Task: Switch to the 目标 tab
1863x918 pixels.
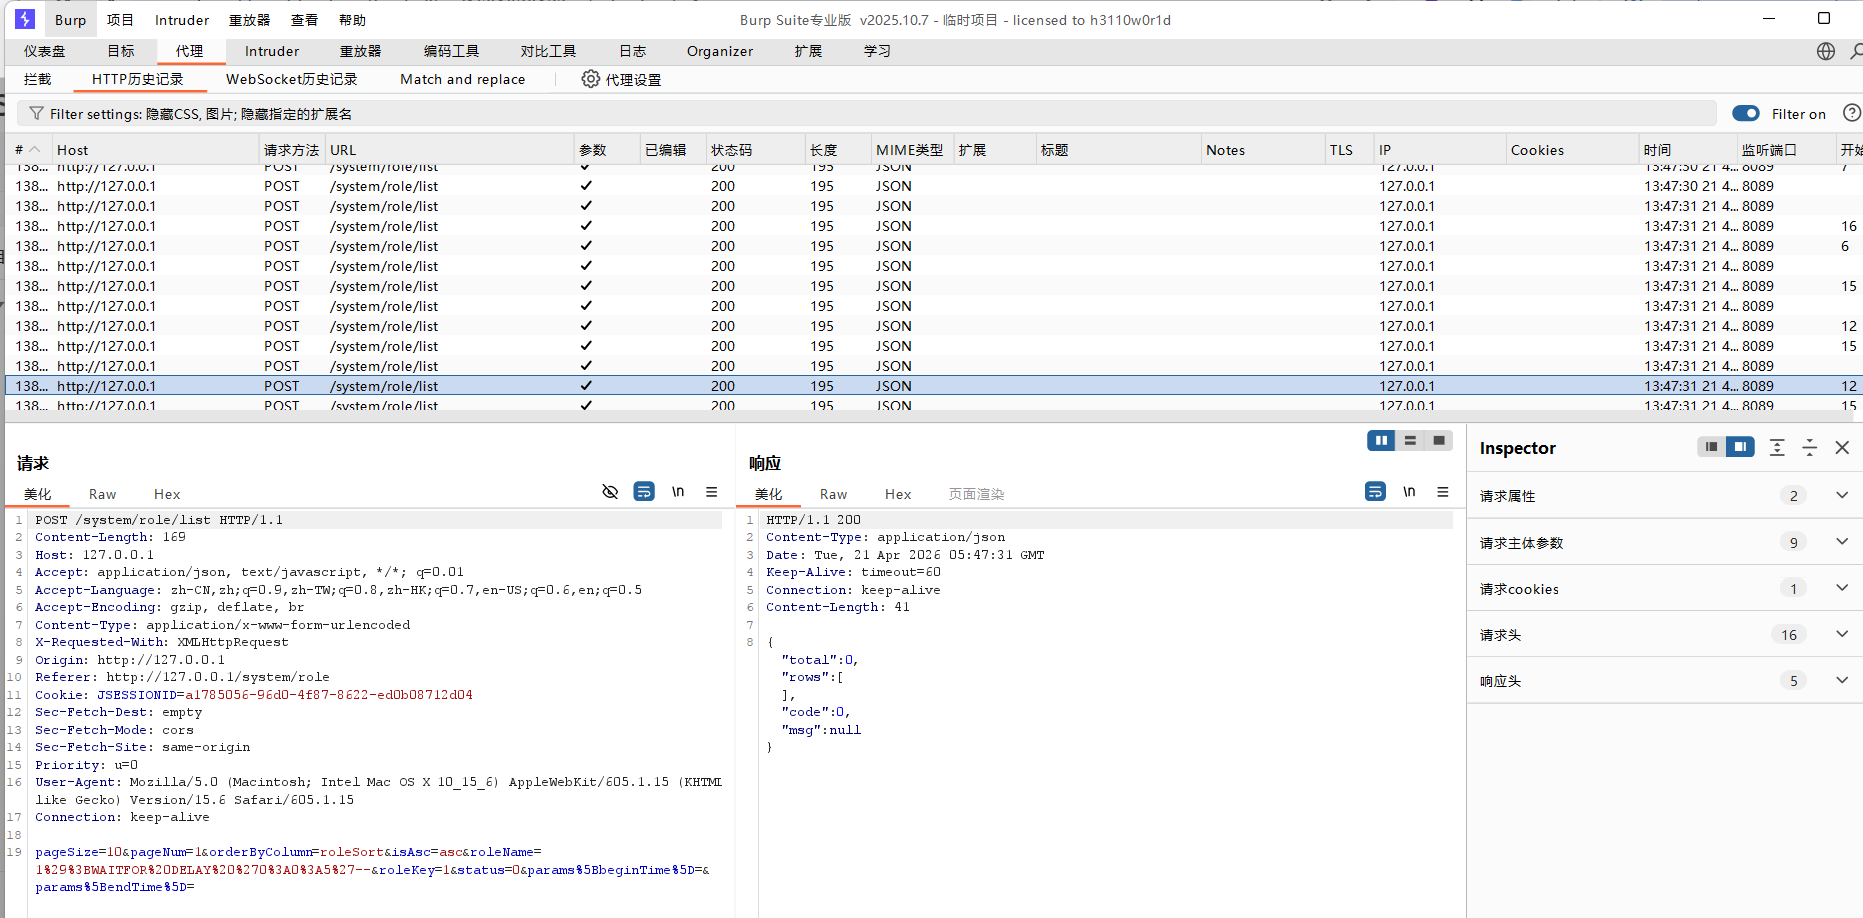Action: [121, 51]
